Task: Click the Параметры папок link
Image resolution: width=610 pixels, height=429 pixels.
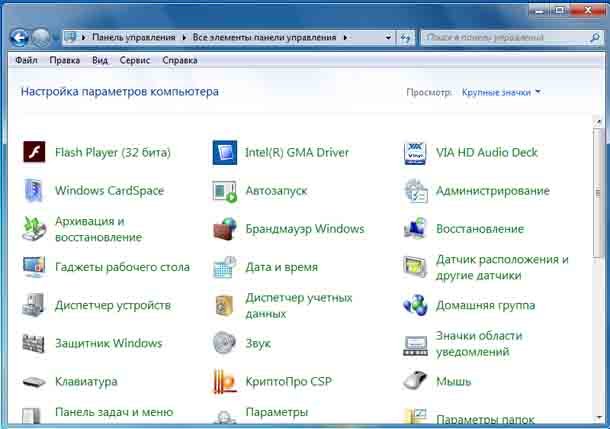Action: [485, 420]
